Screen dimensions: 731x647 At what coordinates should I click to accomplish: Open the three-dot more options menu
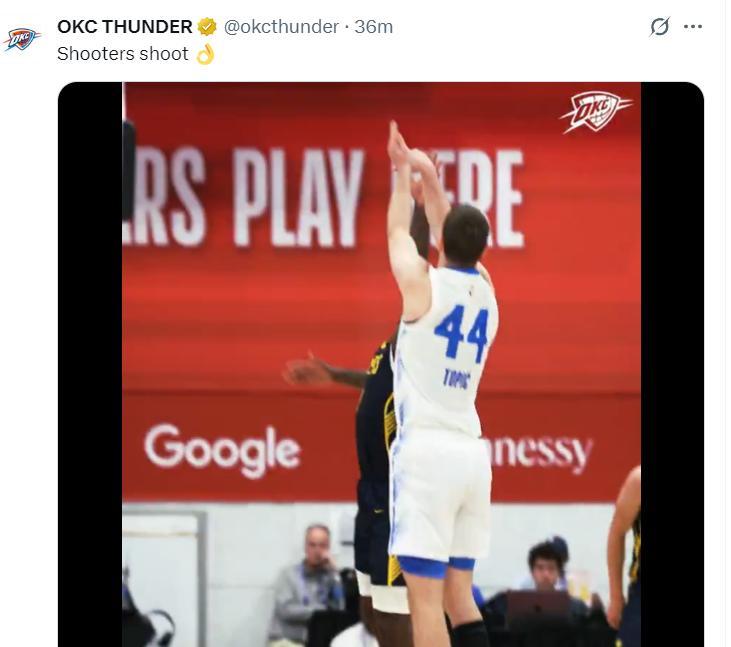(x=693, y=27)
